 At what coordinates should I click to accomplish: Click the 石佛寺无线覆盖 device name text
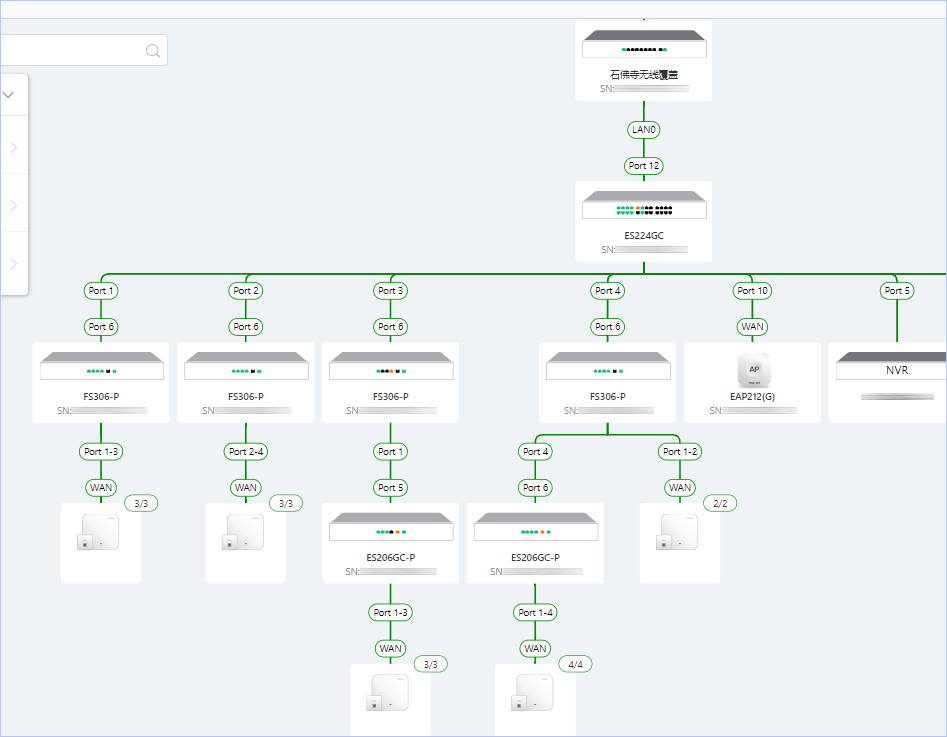[x=644, y=74]
